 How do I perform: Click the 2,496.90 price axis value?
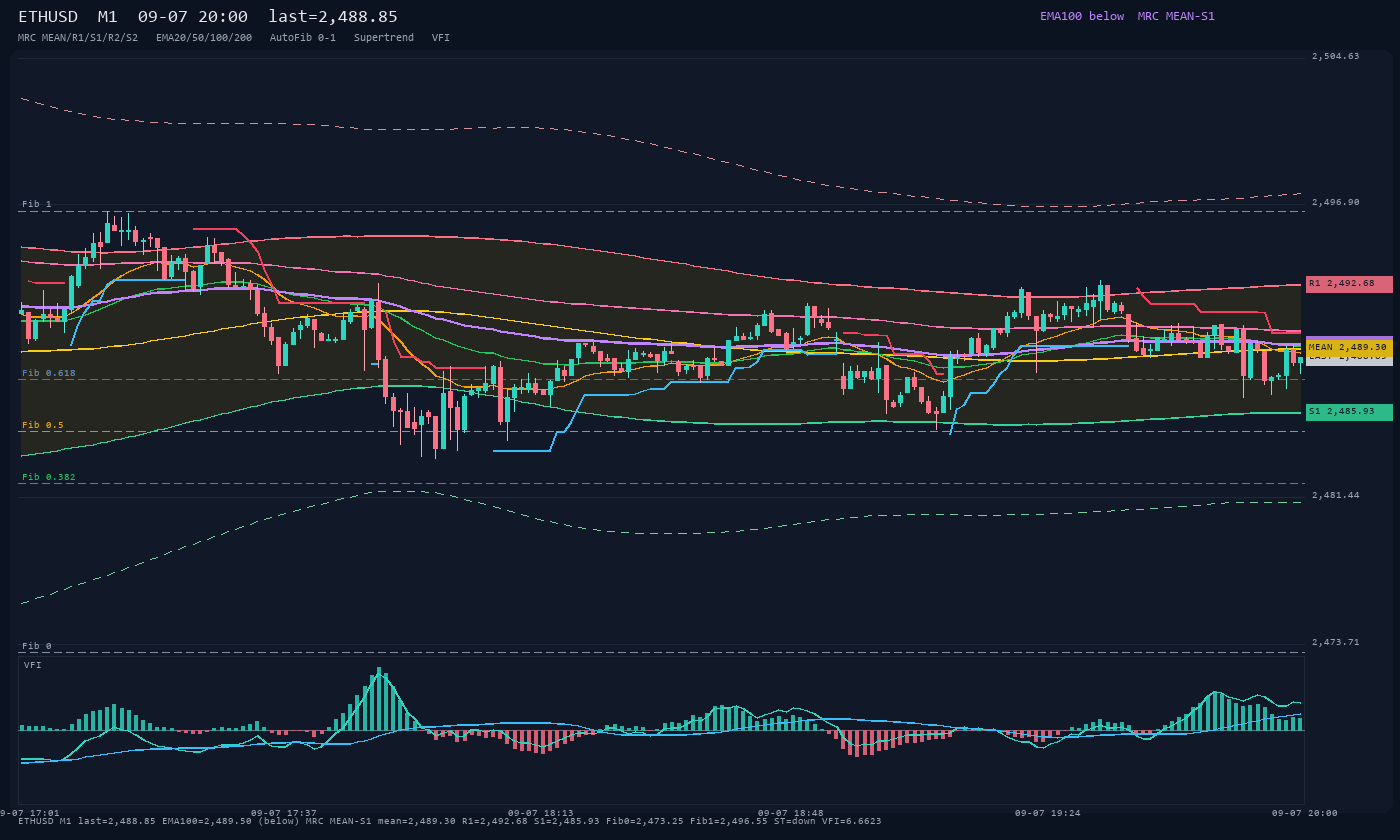(1335, 202)
